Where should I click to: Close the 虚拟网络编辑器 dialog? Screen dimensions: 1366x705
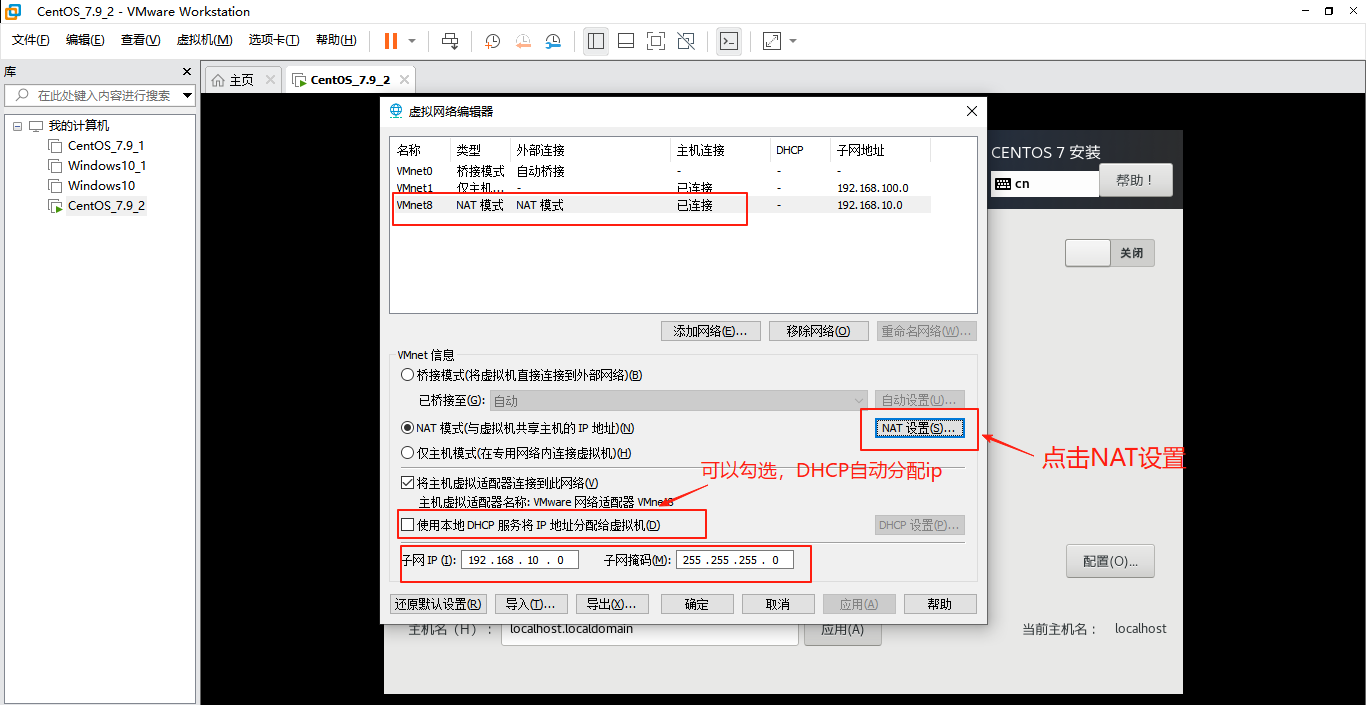click(971, 111)
